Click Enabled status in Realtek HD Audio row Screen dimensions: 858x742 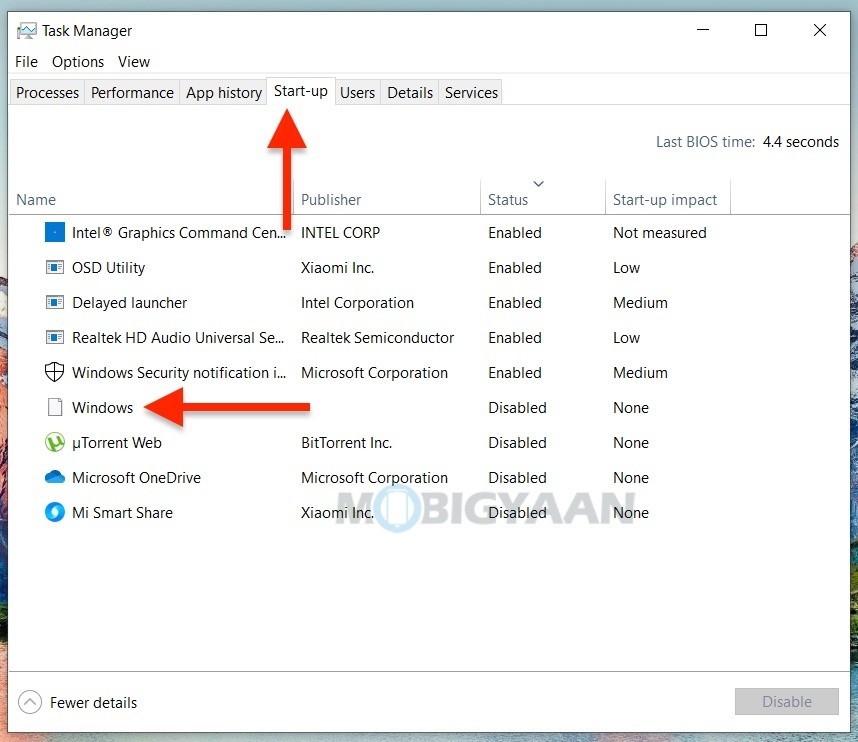click(x=515, y=338)
